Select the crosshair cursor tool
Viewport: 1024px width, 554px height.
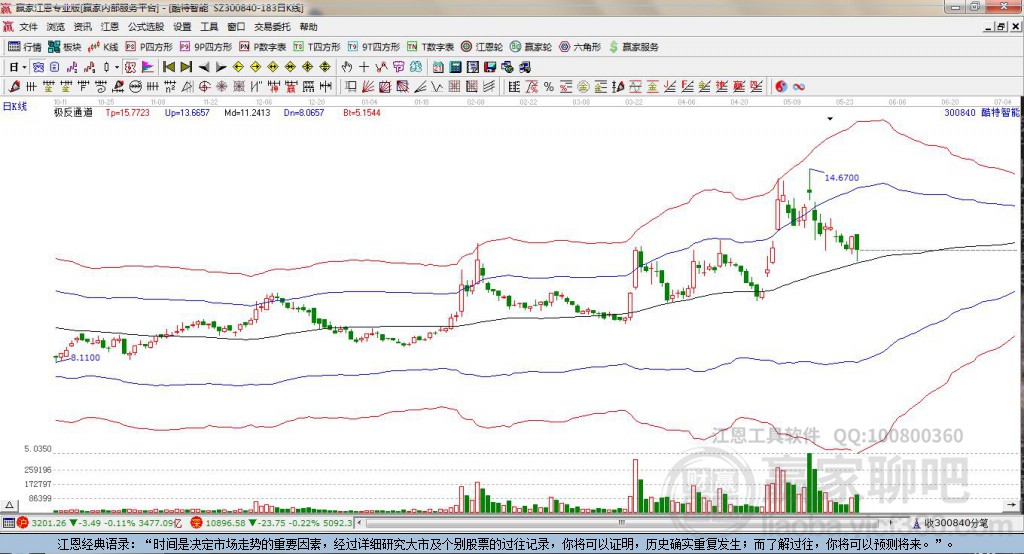364,67
